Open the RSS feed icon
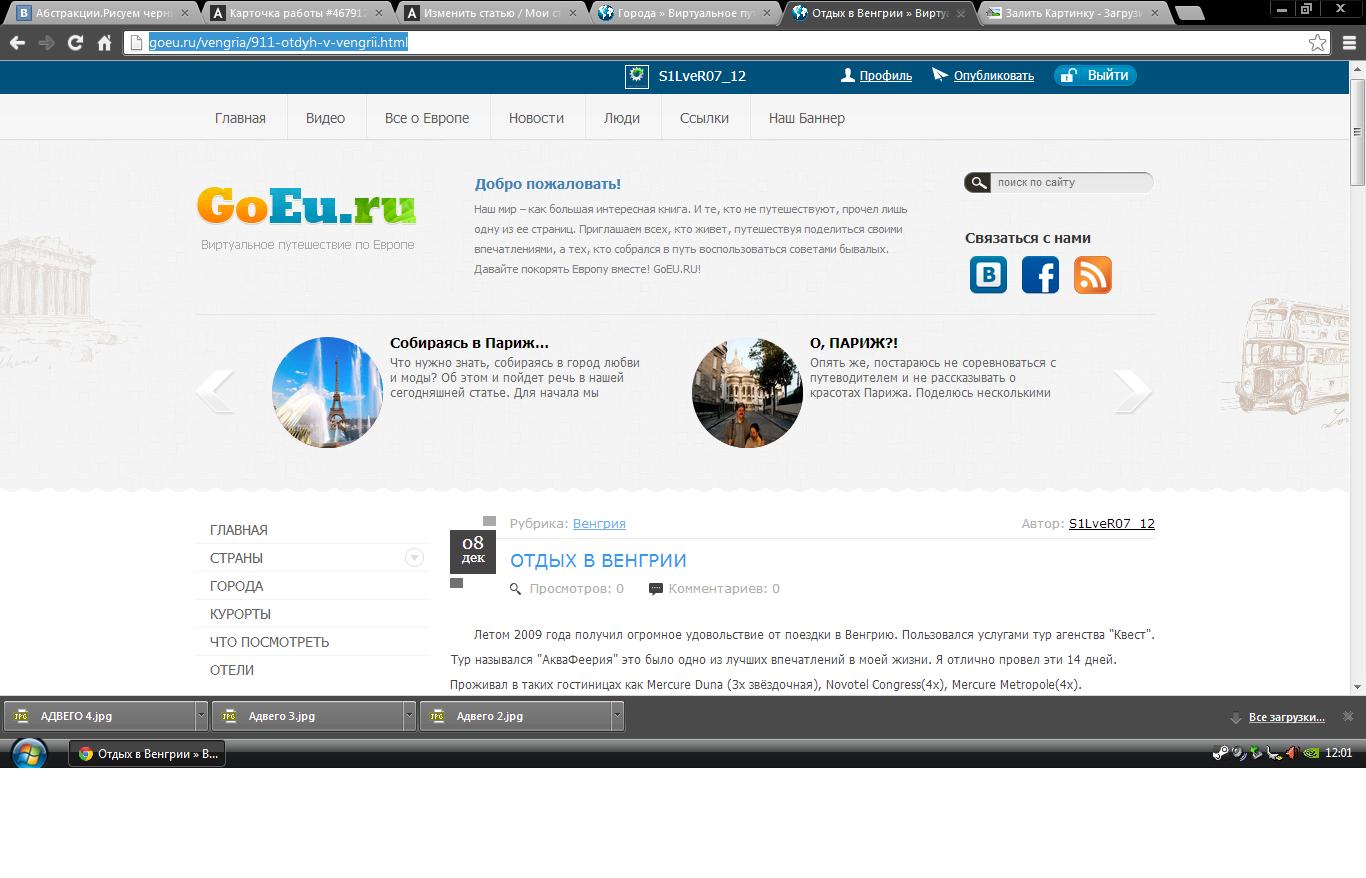The height and width of the screenshot is (878, 1366). (1092, 275)
